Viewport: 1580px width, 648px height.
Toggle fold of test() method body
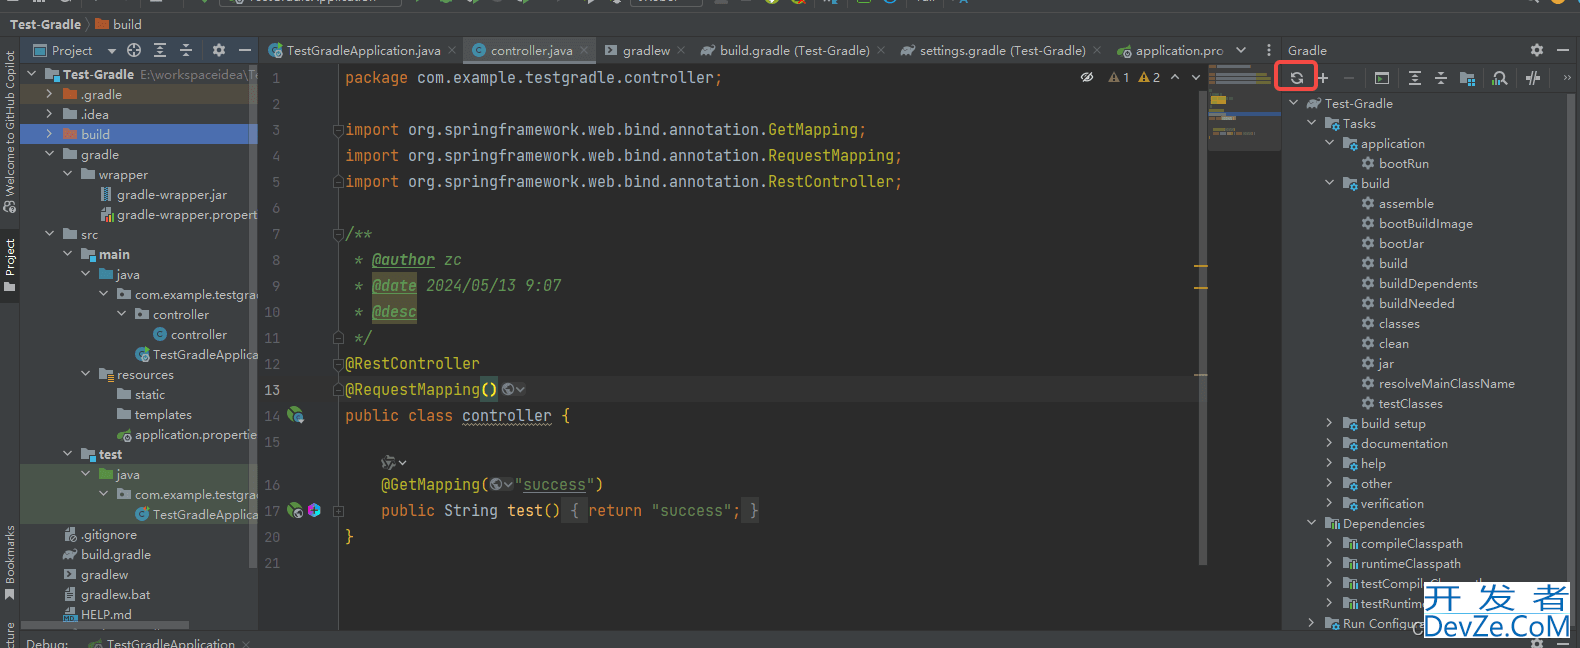coord(338,511)
